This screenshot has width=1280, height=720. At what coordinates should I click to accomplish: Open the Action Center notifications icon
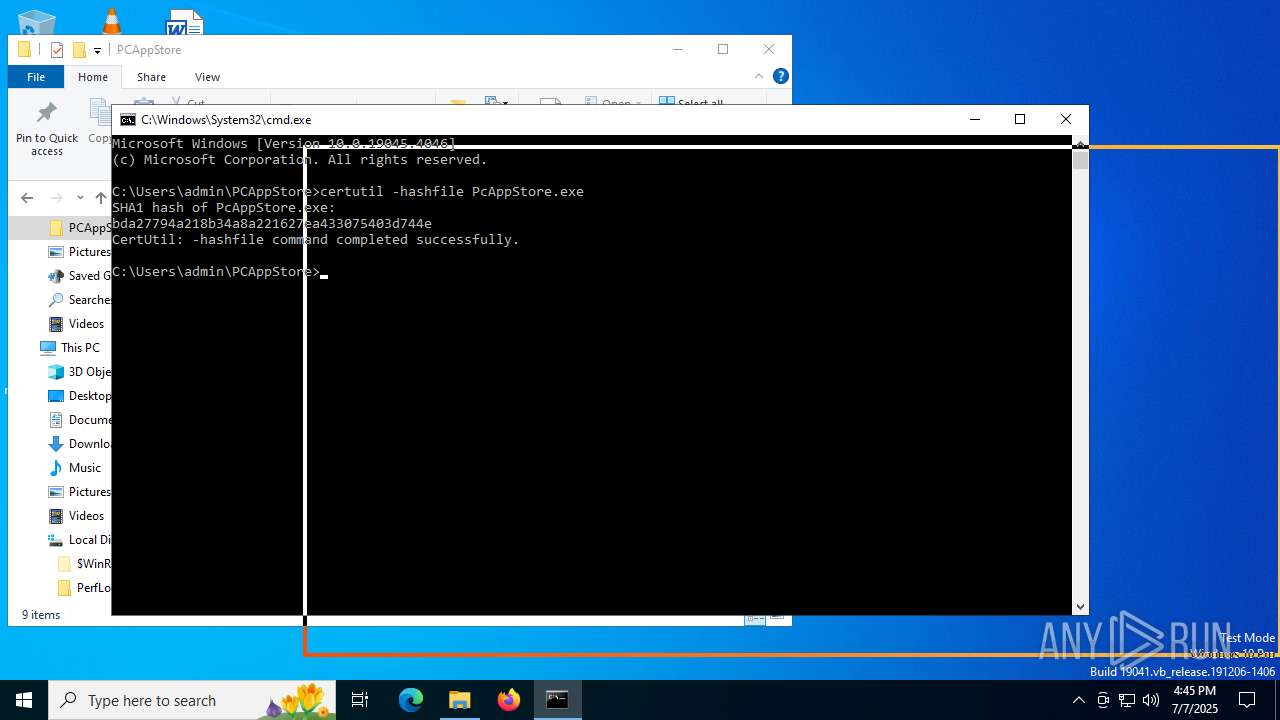click(x=1247, y=700)
